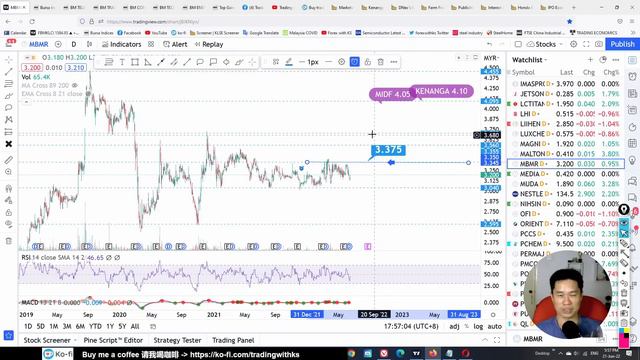Viewport: 640px width, 360px height.
Task: Toggle auto scale
Action: point(495,327)
